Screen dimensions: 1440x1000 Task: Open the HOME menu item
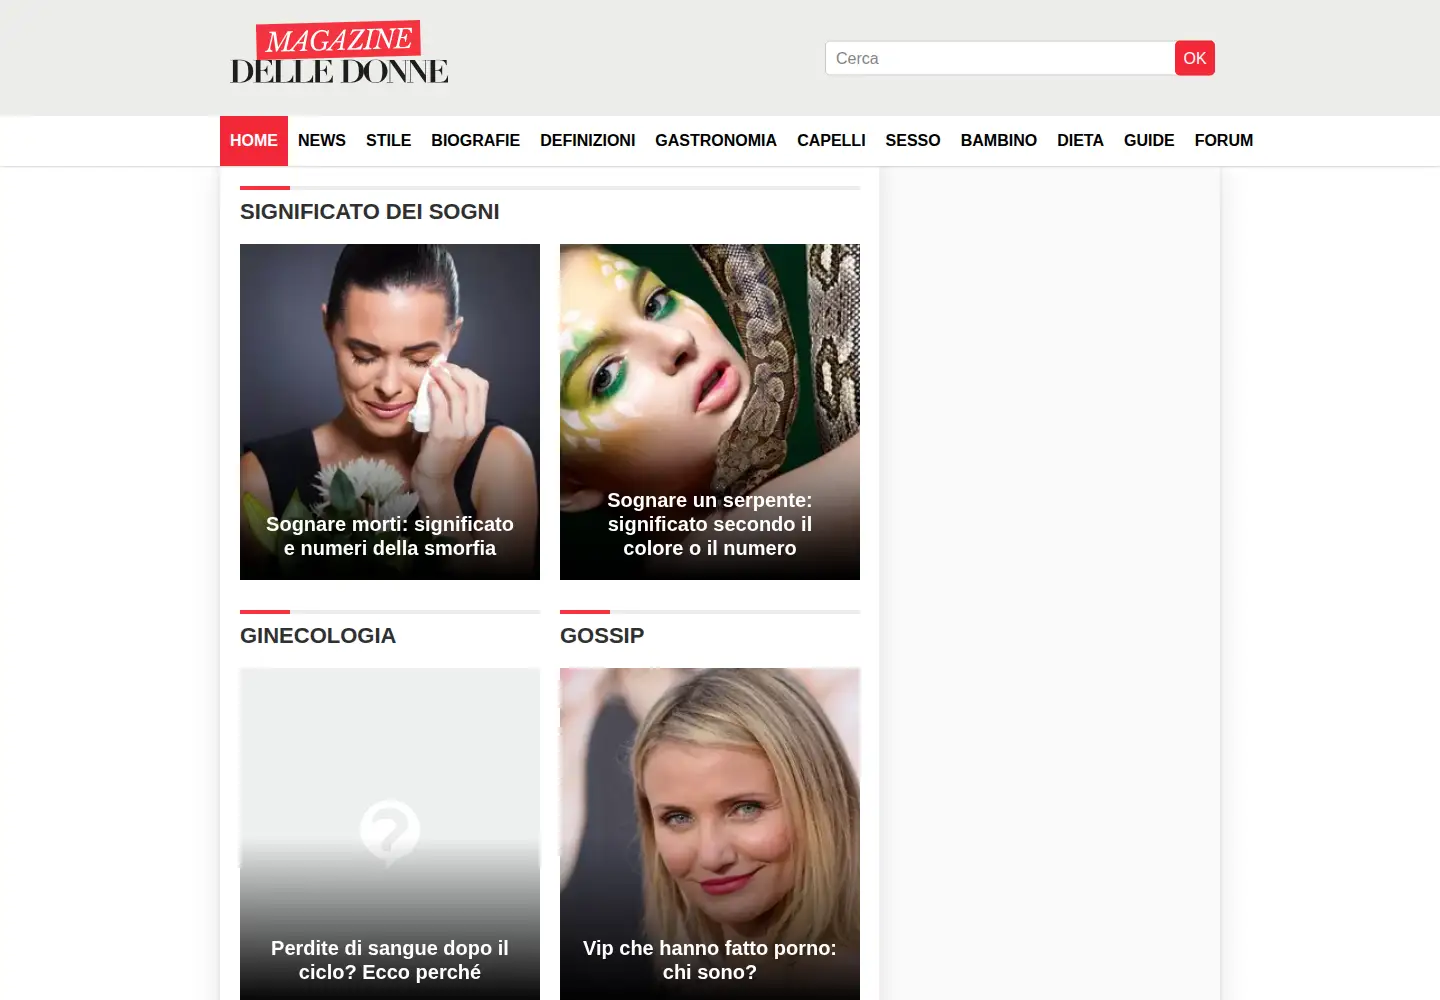point(254,141)
